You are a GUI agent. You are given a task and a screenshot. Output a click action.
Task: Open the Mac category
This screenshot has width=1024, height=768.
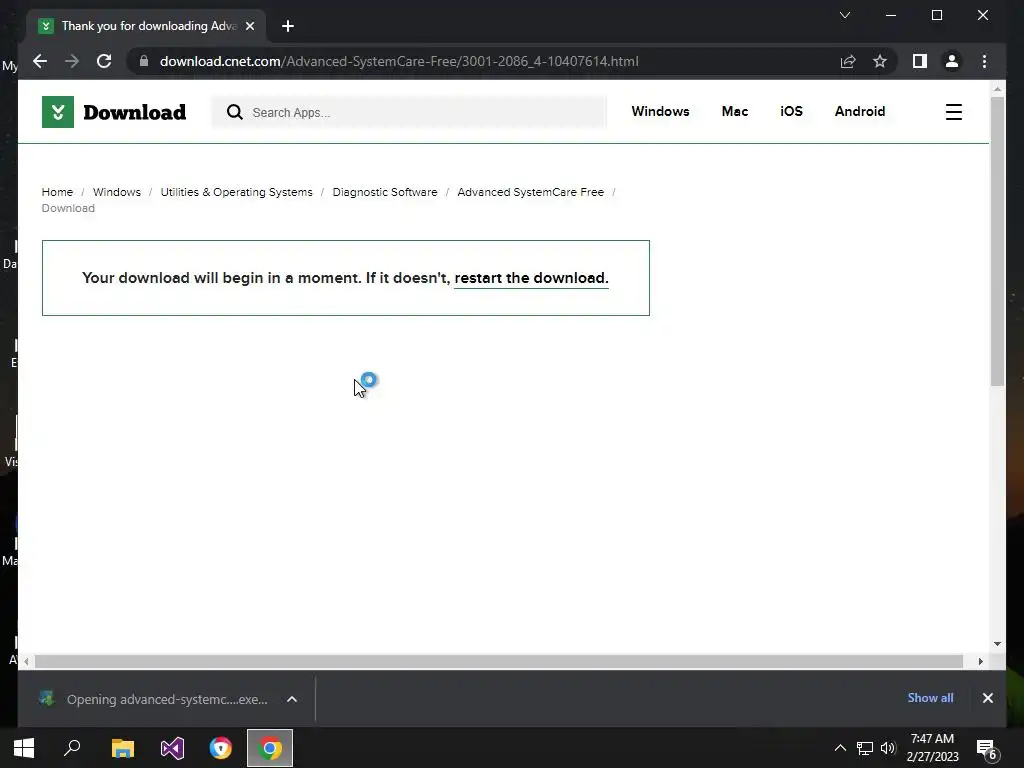coord(735,112)
